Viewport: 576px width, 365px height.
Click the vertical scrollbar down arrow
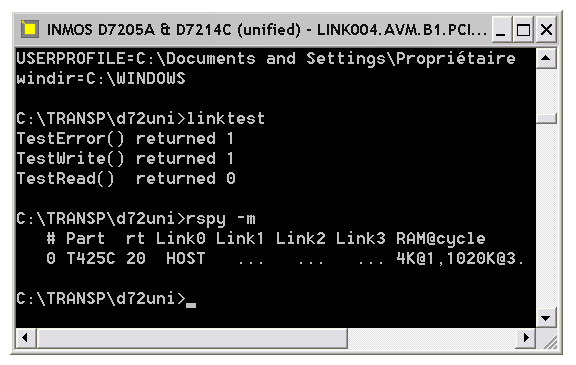click(546, 318)
